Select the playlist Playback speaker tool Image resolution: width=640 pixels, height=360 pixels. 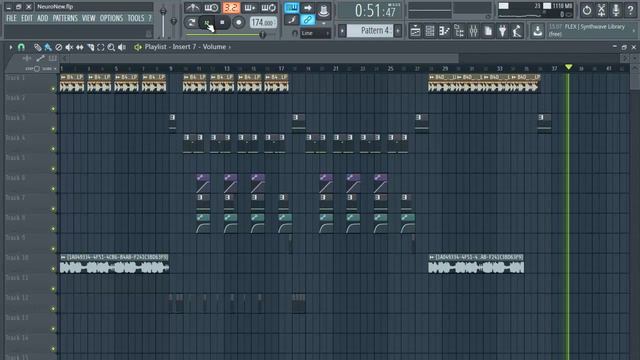point(122,47)
